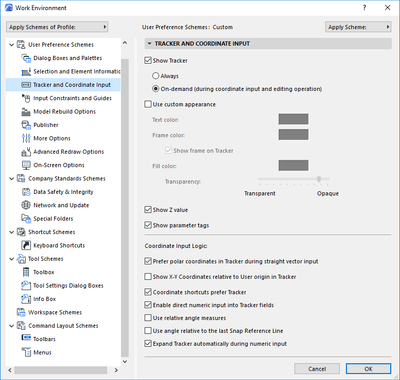The width and height of the screenshot is (400, 380).
Task: Click the Company Standards Schemes icon
Action: pyautogui.click(x=21, y=178)
